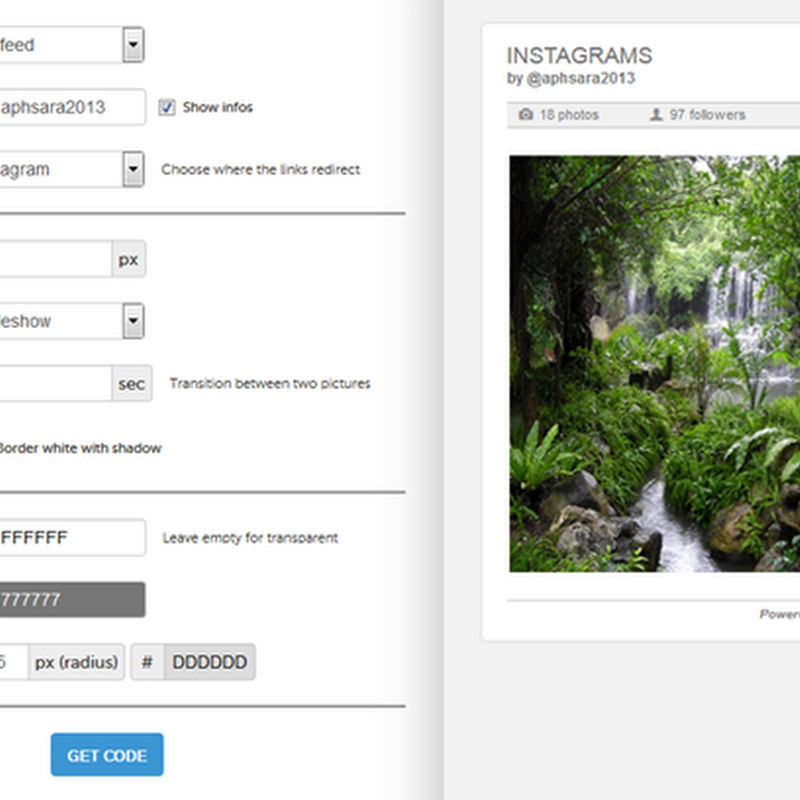Click the gray 777777 color field
Screen dimensions: 800x800
(72, 599)
